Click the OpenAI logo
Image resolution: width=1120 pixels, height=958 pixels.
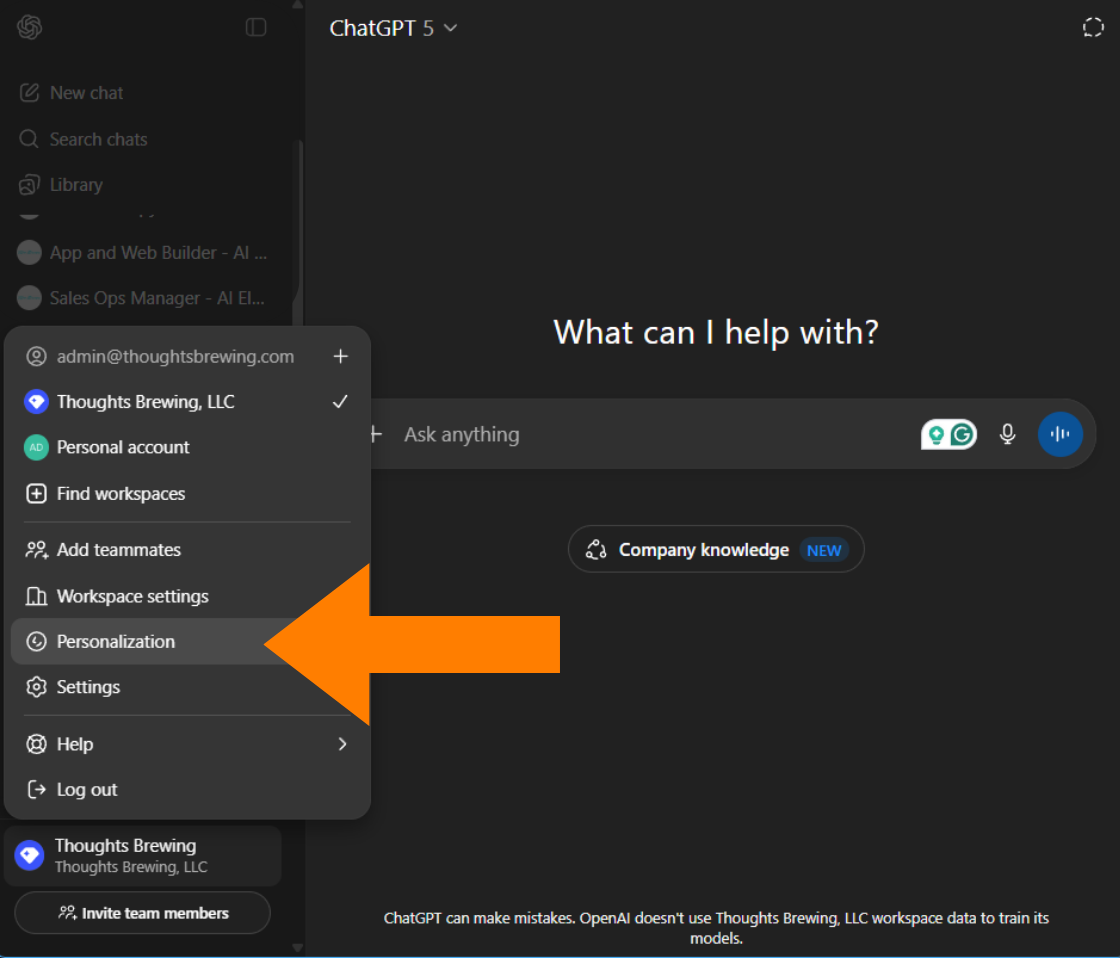coord(29,27)
